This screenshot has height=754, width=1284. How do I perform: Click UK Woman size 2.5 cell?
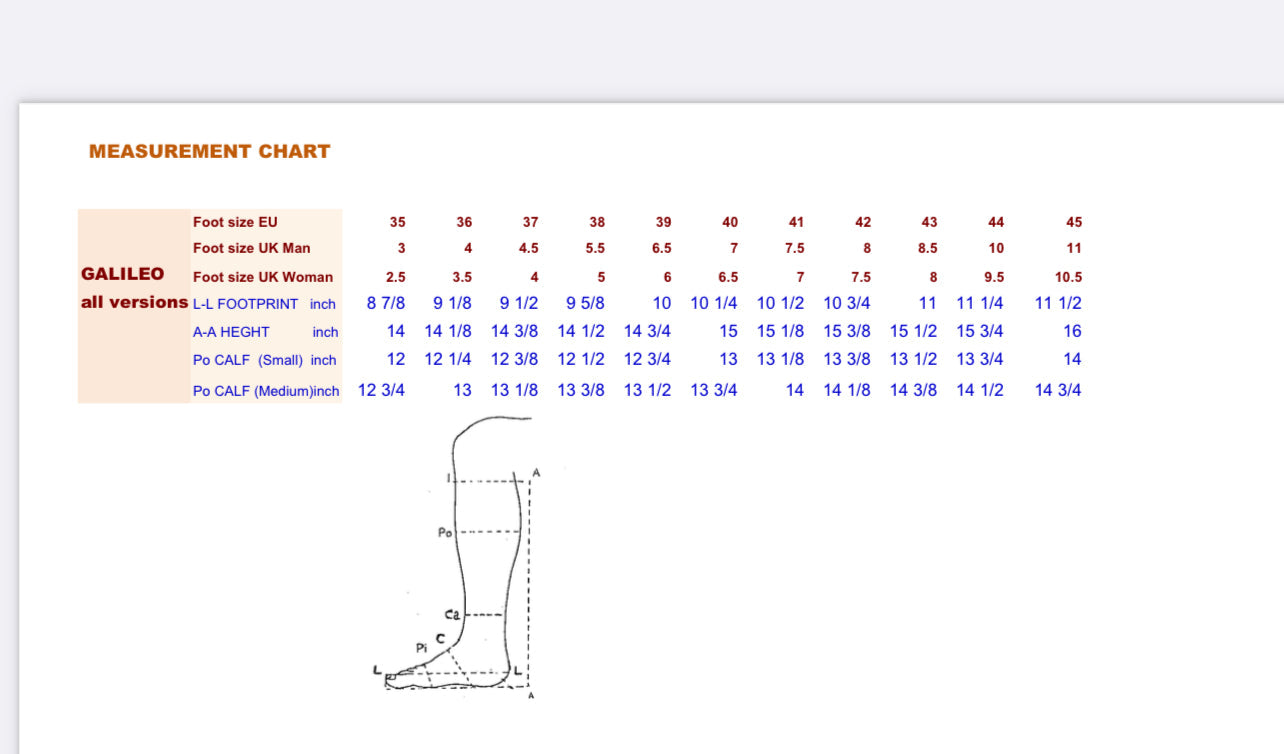pos(396,277)
